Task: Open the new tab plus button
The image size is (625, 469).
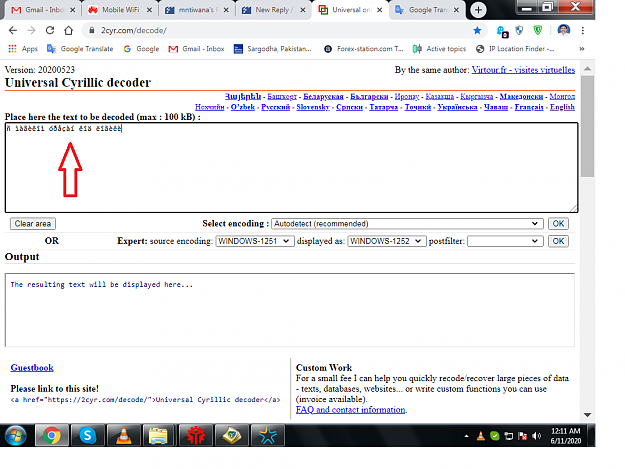Action: point(478,10)
